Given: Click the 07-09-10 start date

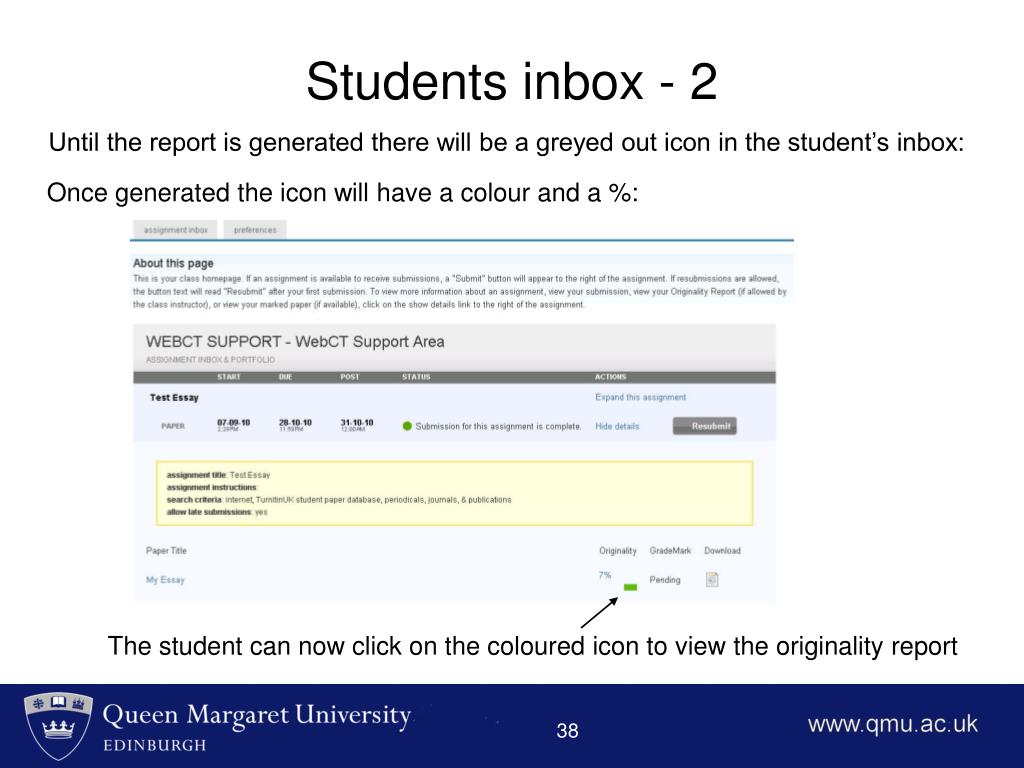Looking at the screenshot, I should [x=233, y=423].
